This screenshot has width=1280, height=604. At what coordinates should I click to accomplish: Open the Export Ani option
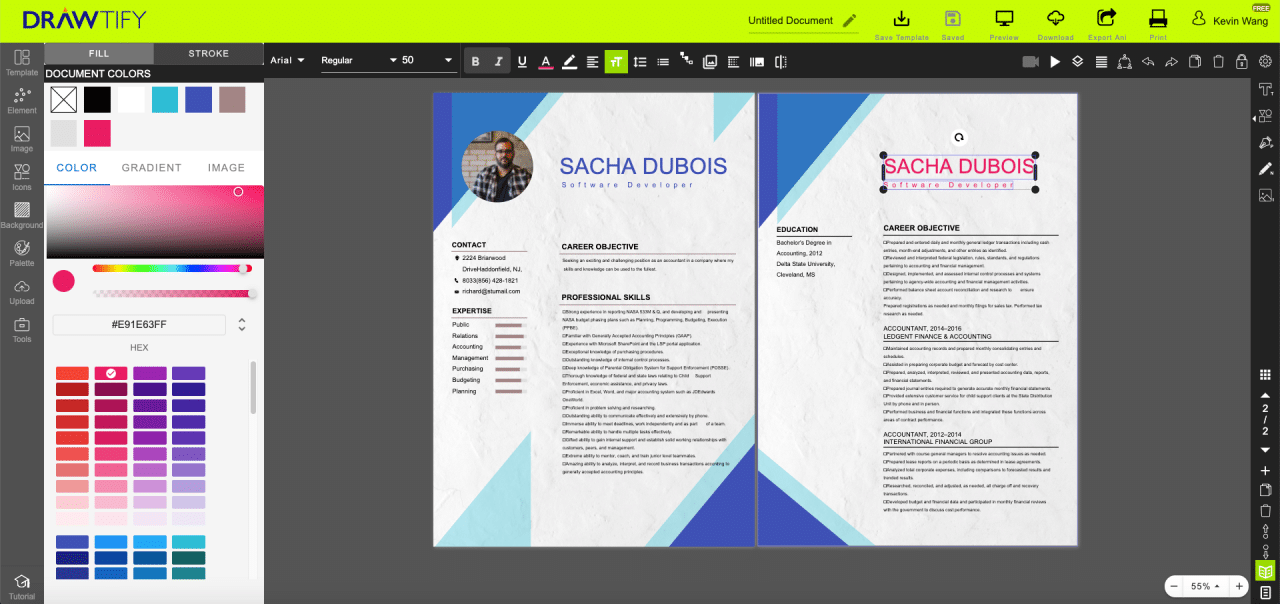tap(1106, 20)
